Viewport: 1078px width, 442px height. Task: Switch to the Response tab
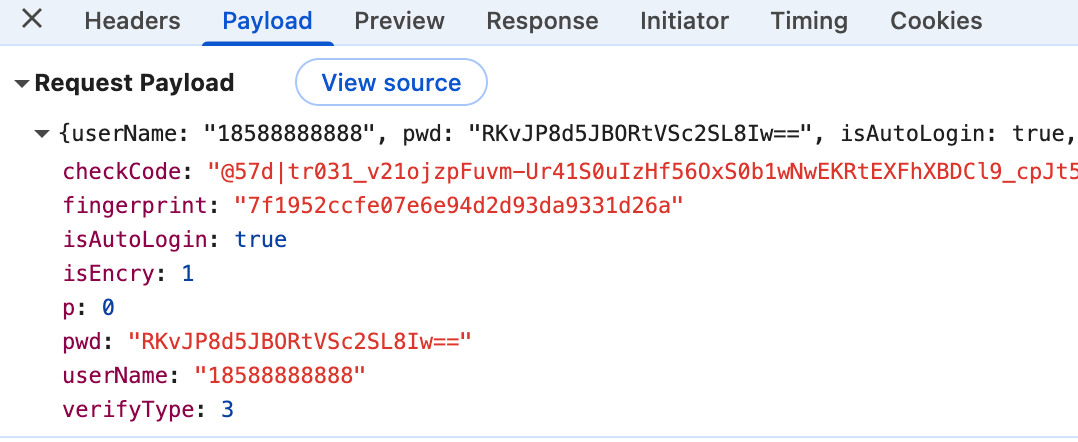coord(542,21)
